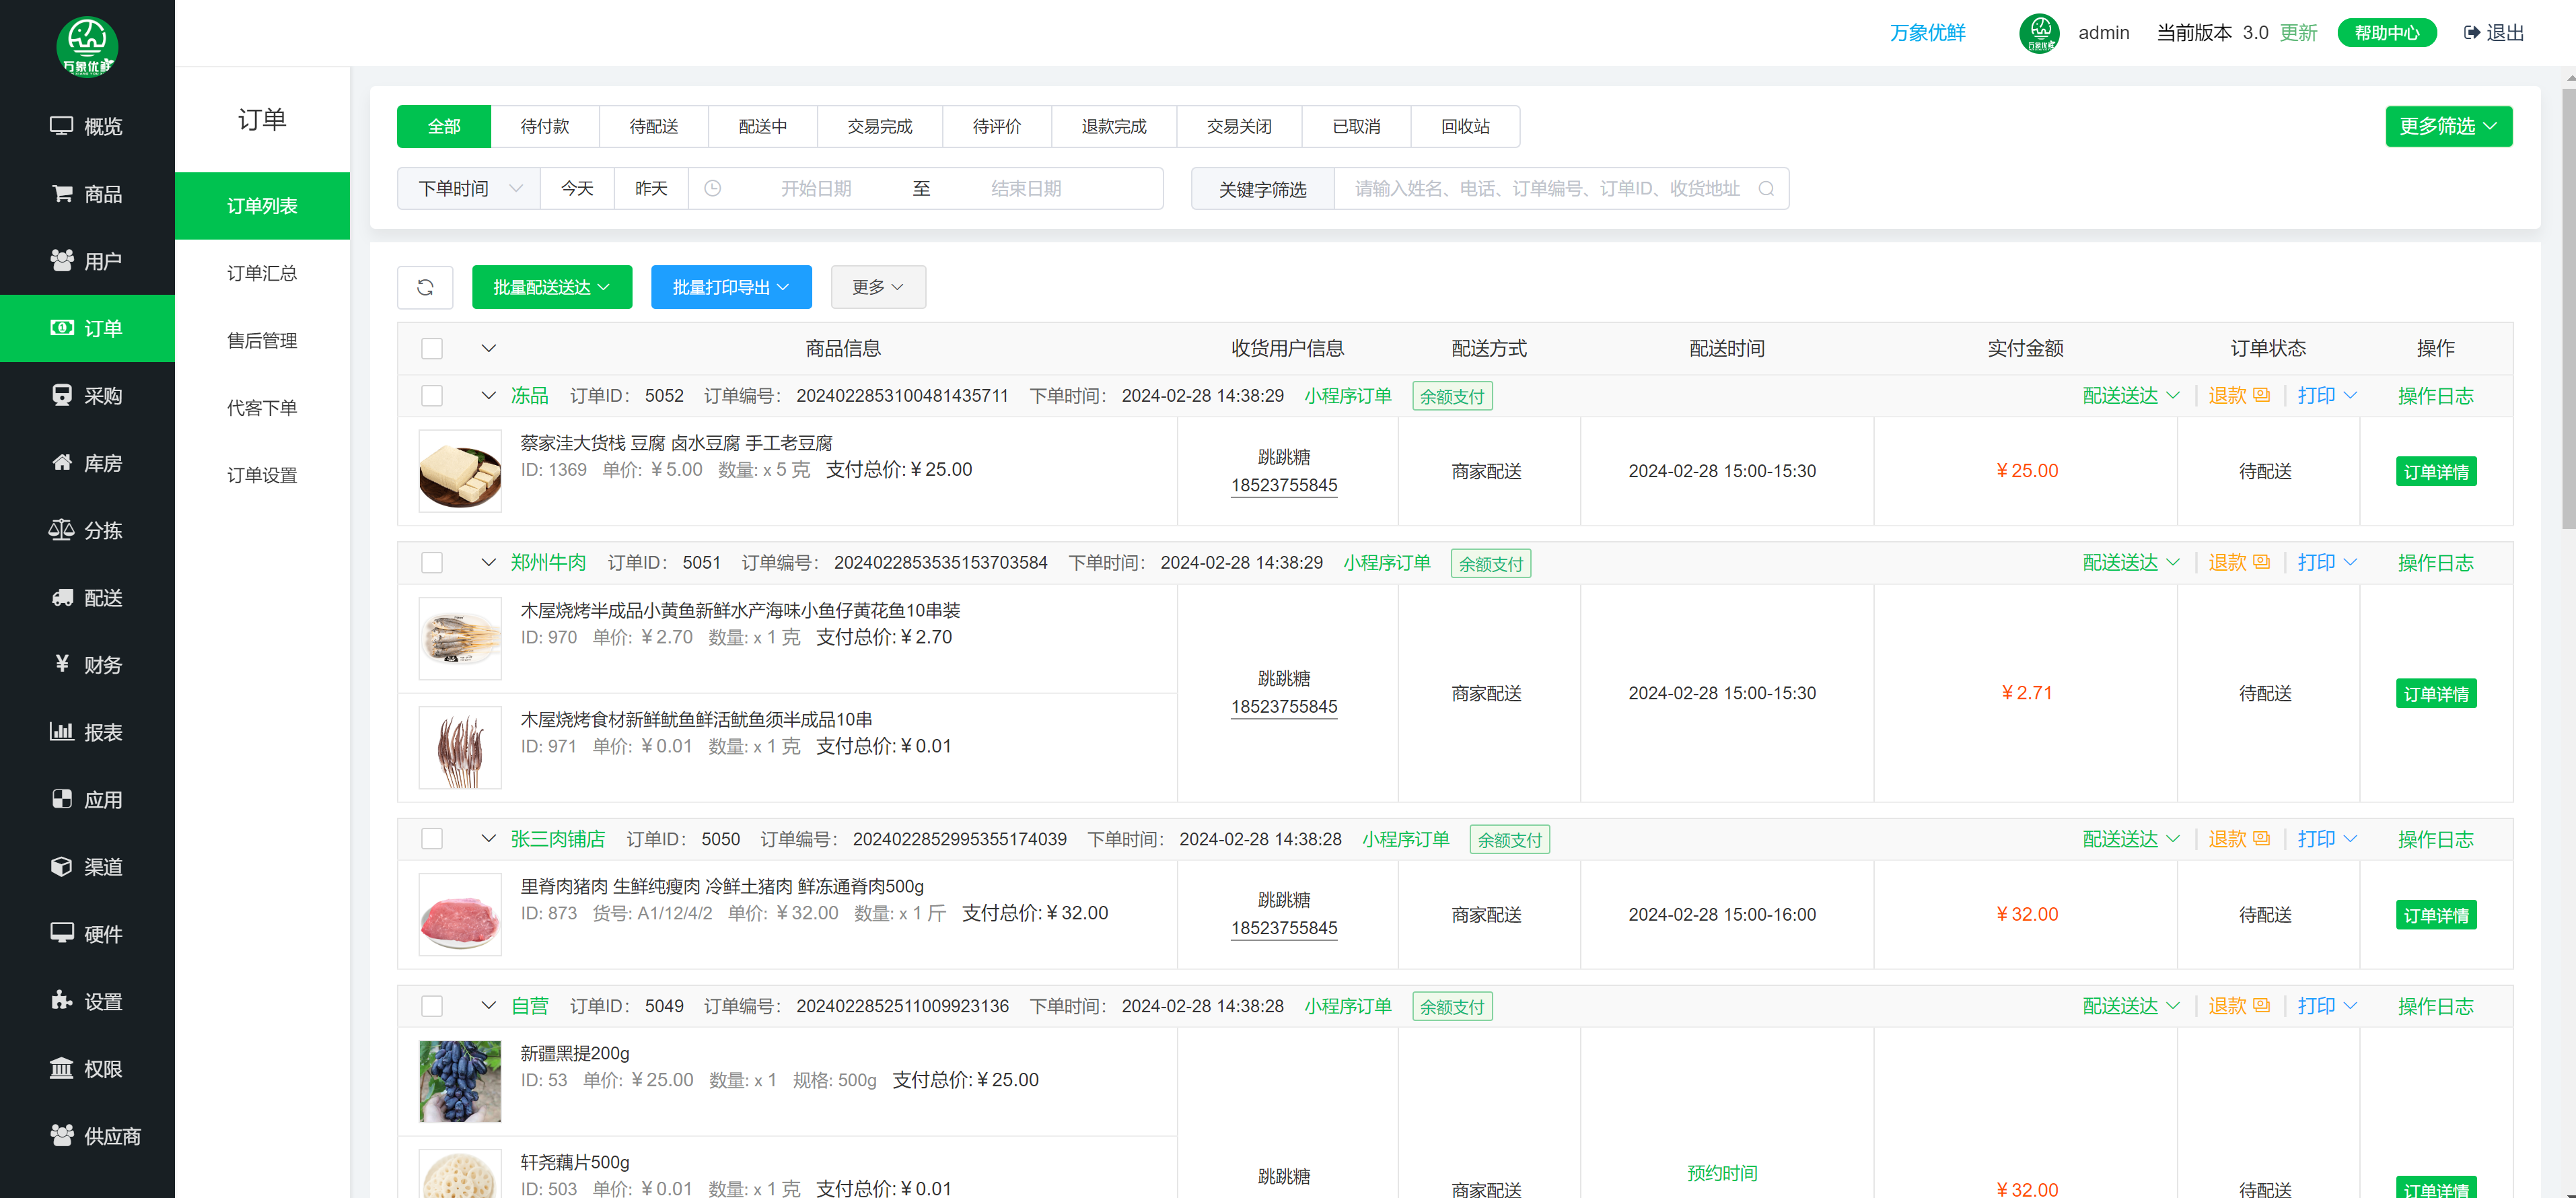
Task: Click the 商品 shopping cart sidebar icon
Action: pos(62,193)
